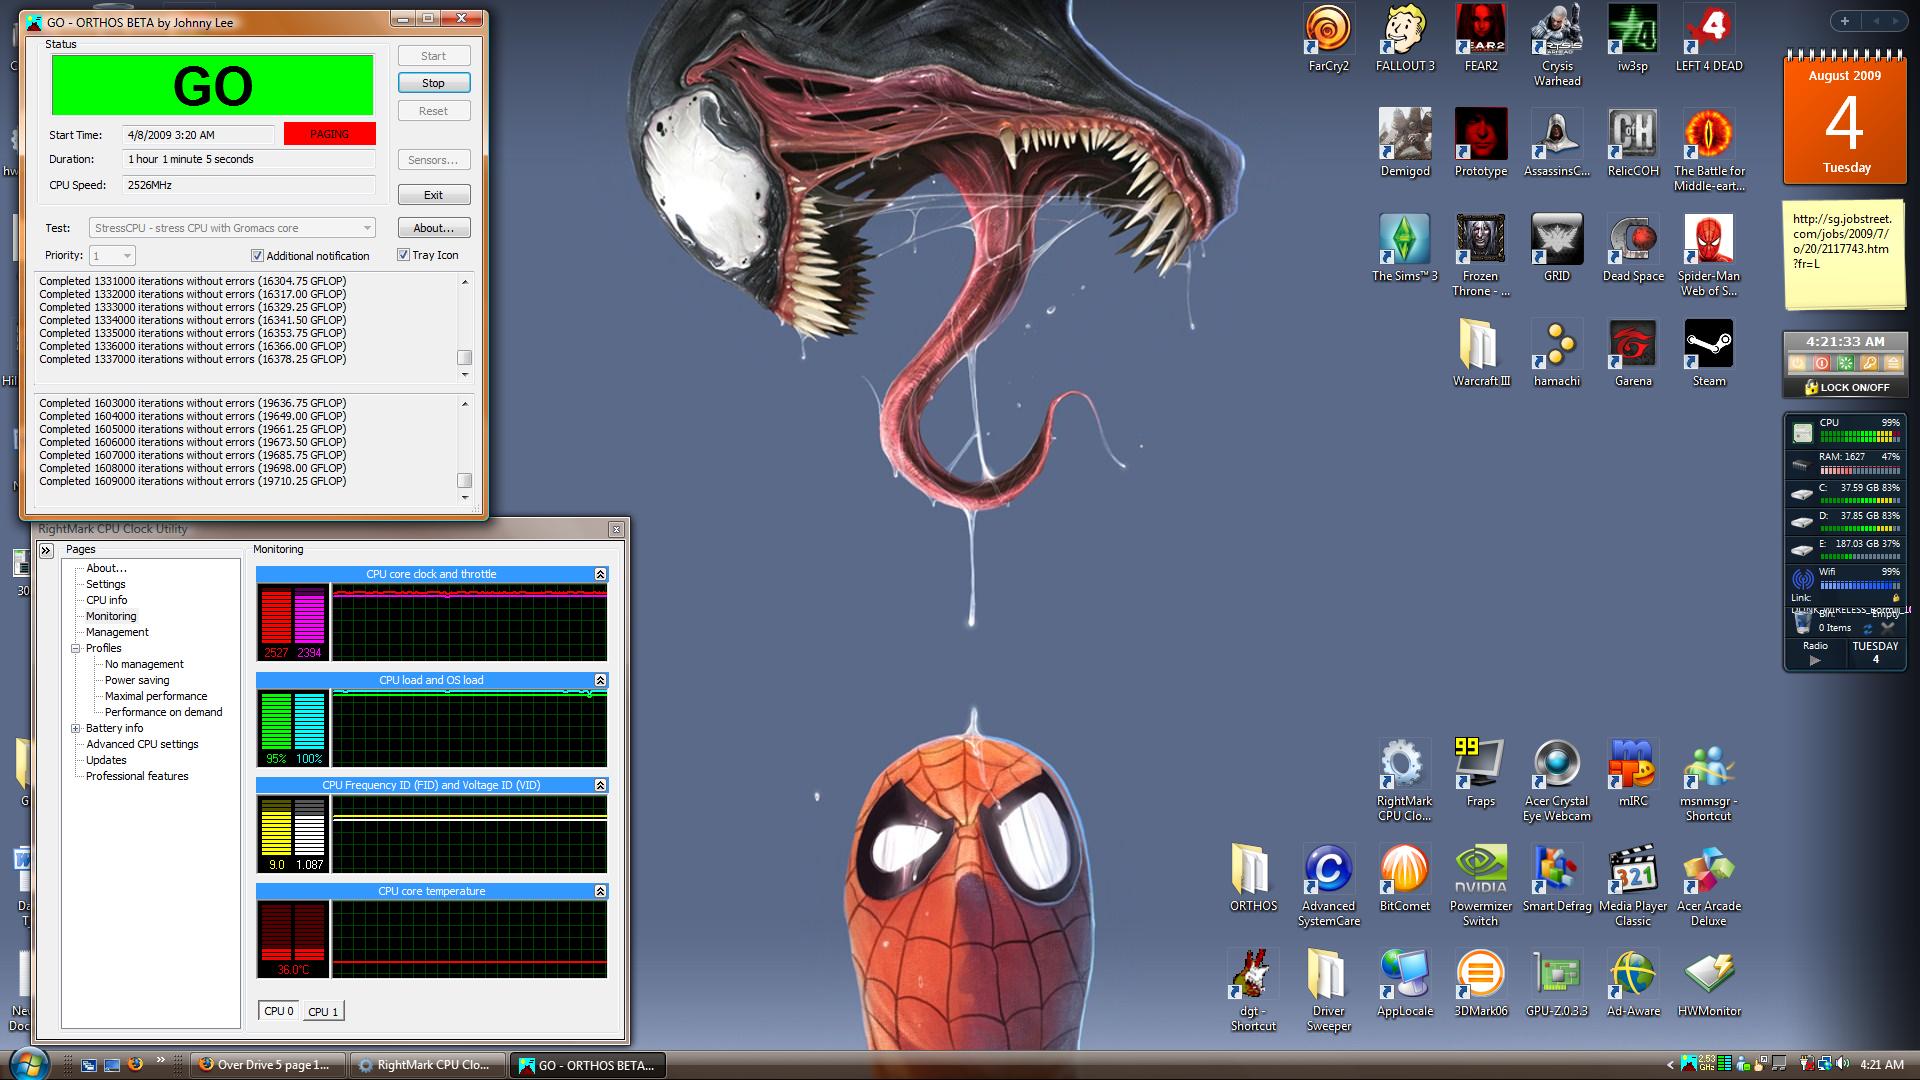Collapse the CPU core clock and throttle panel
This screenshot has height=1080, width=1920.
600,574
